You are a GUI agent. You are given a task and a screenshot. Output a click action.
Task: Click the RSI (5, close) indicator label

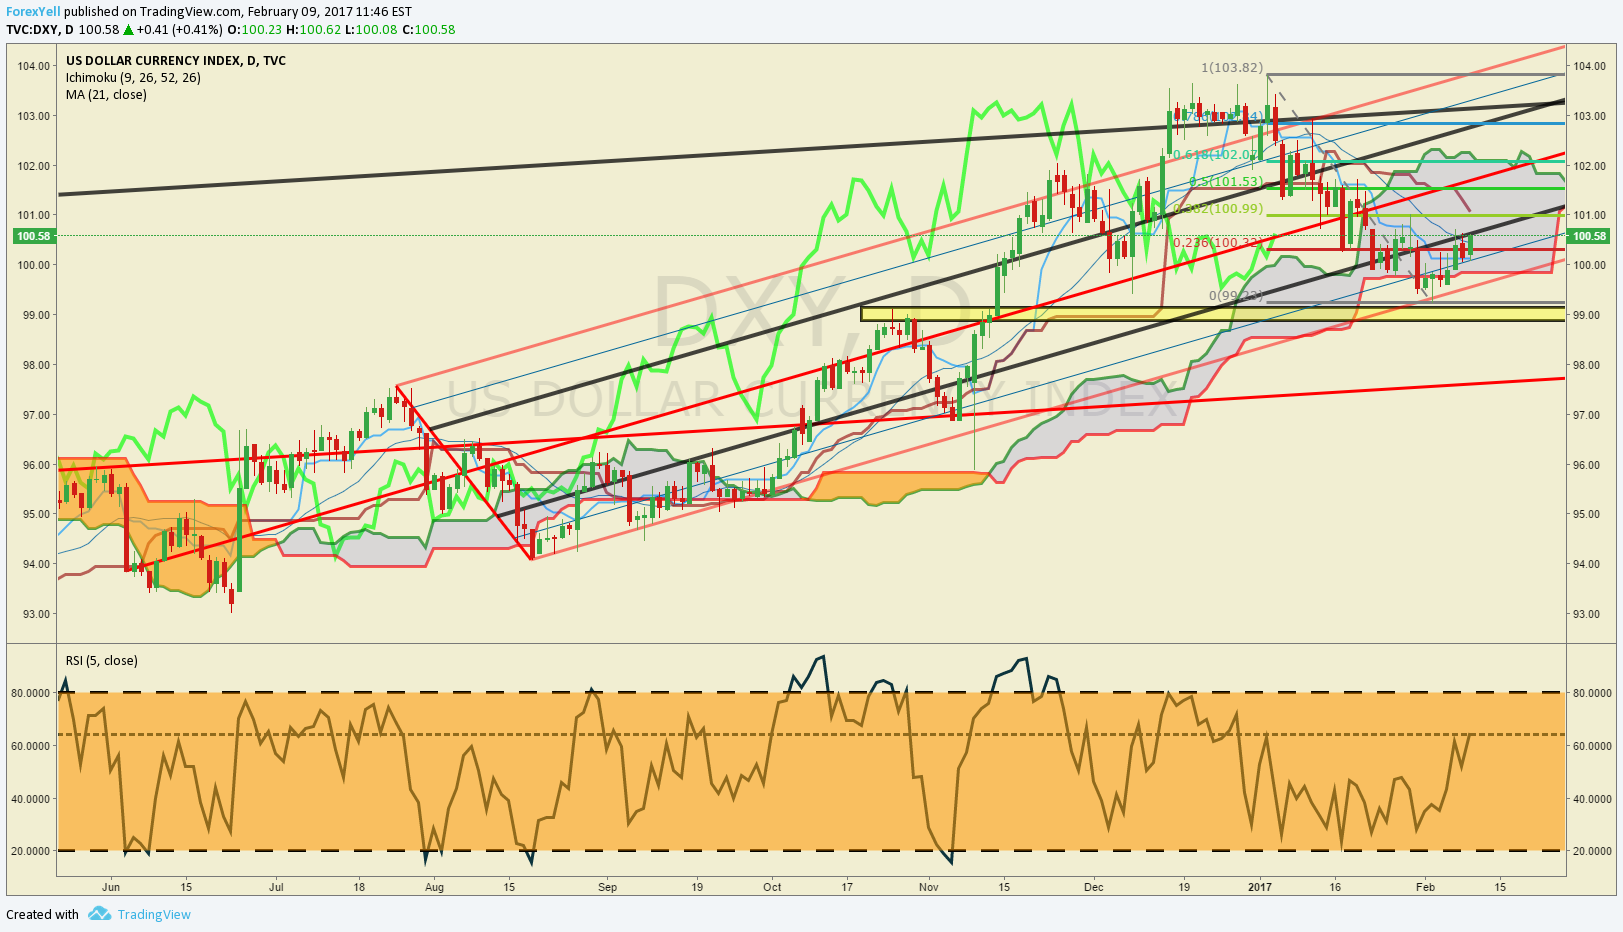pyautogui.click(x=102, y=660)
